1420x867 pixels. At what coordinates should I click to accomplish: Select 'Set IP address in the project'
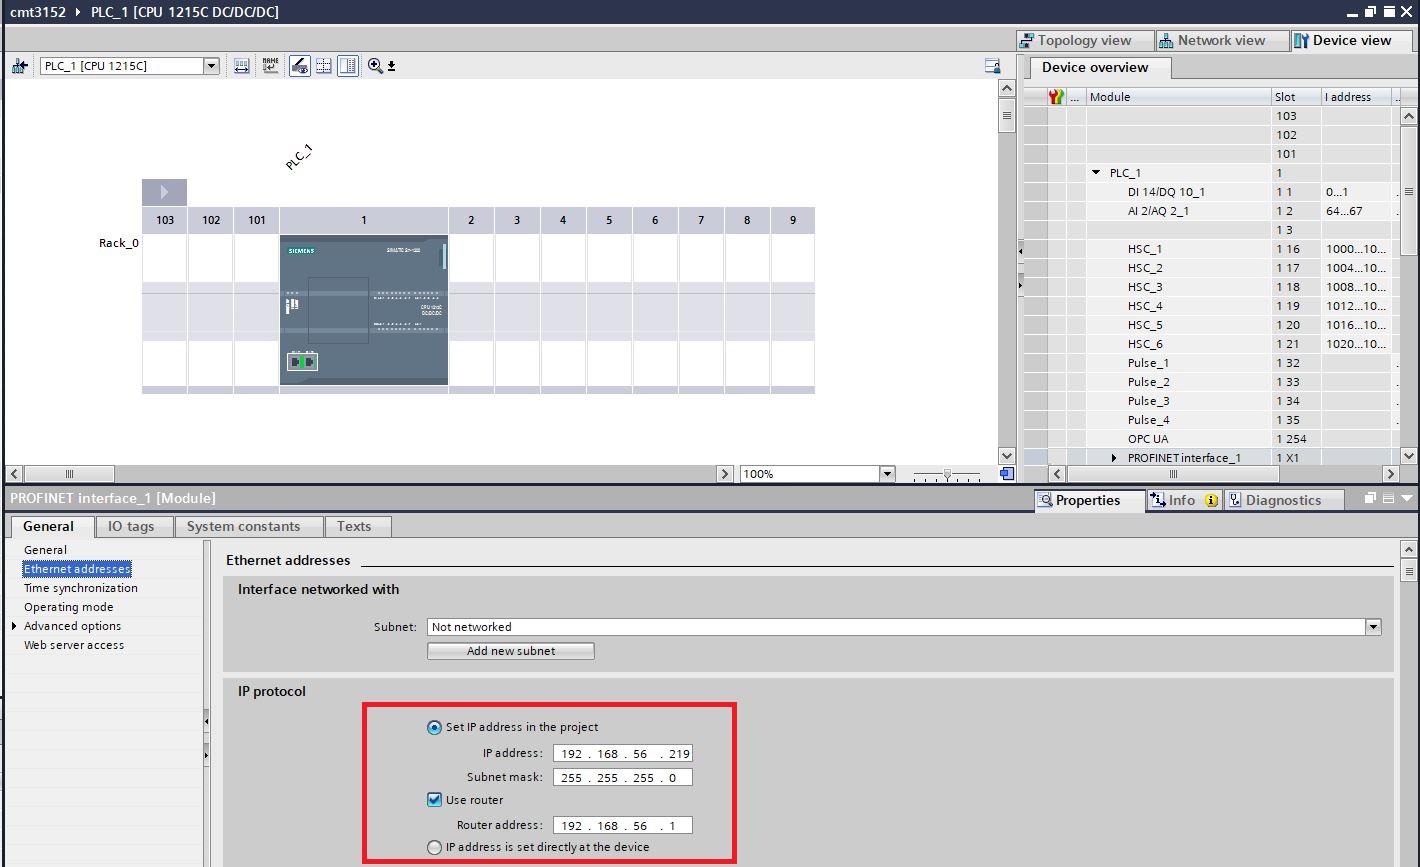tap(434, 727)
